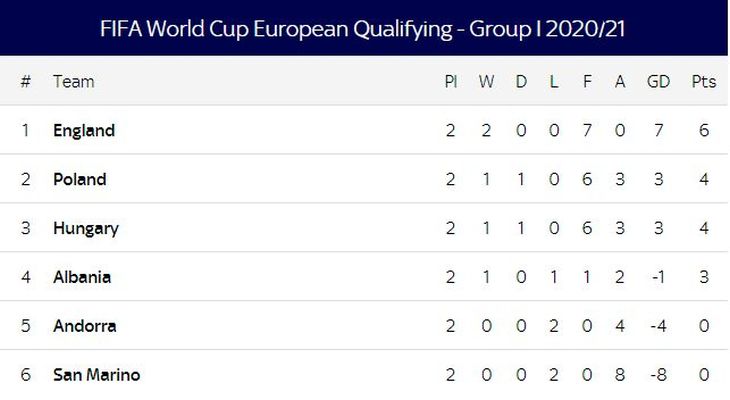Click the W column header
This screenshot has height=400, width=730.
(x=487, y=81)
